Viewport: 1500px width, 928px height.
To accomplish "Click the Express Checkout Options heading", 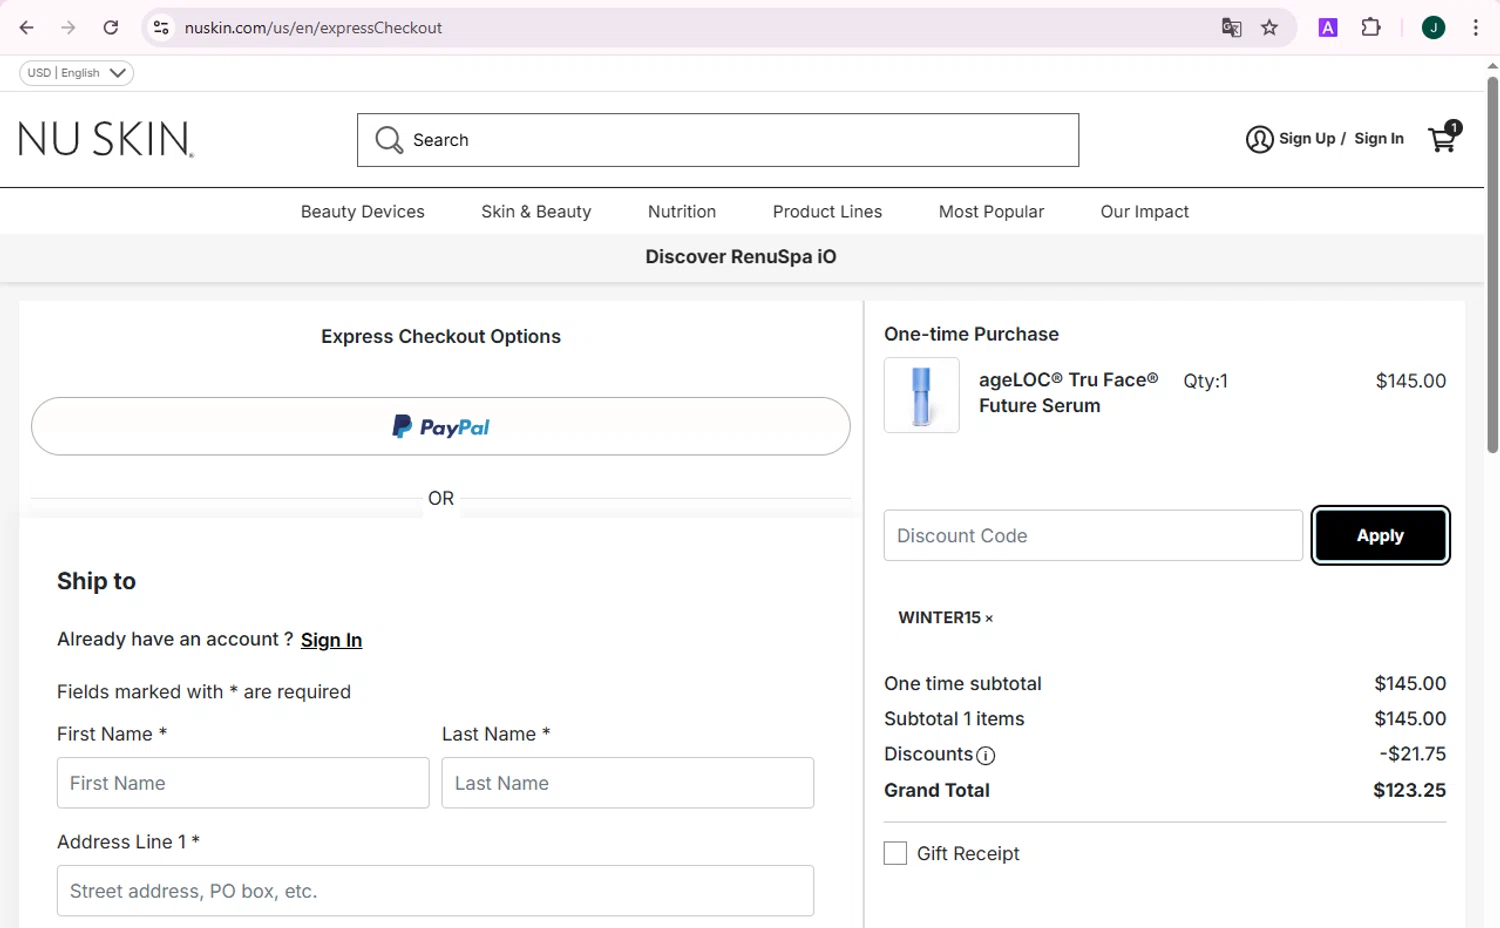I will coord(441,337).
